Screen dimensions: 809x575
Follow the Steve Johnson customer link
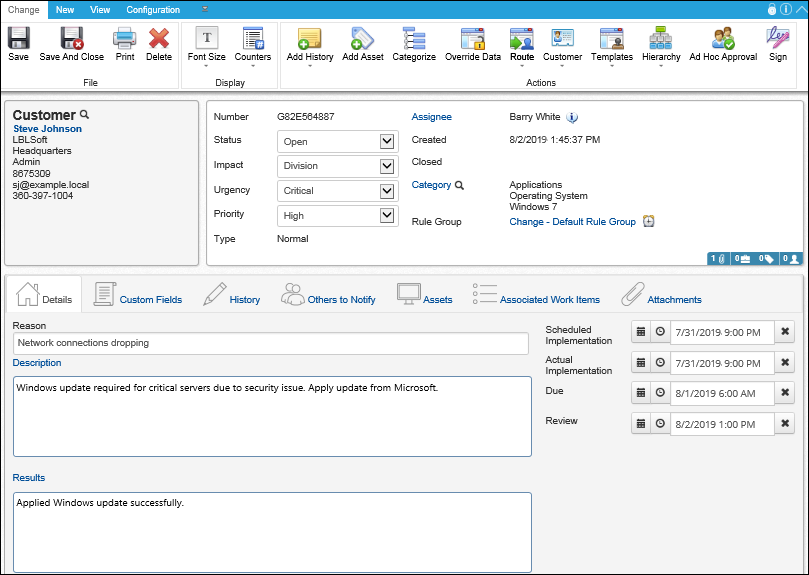pyautogui.click(x=47, y=129)
